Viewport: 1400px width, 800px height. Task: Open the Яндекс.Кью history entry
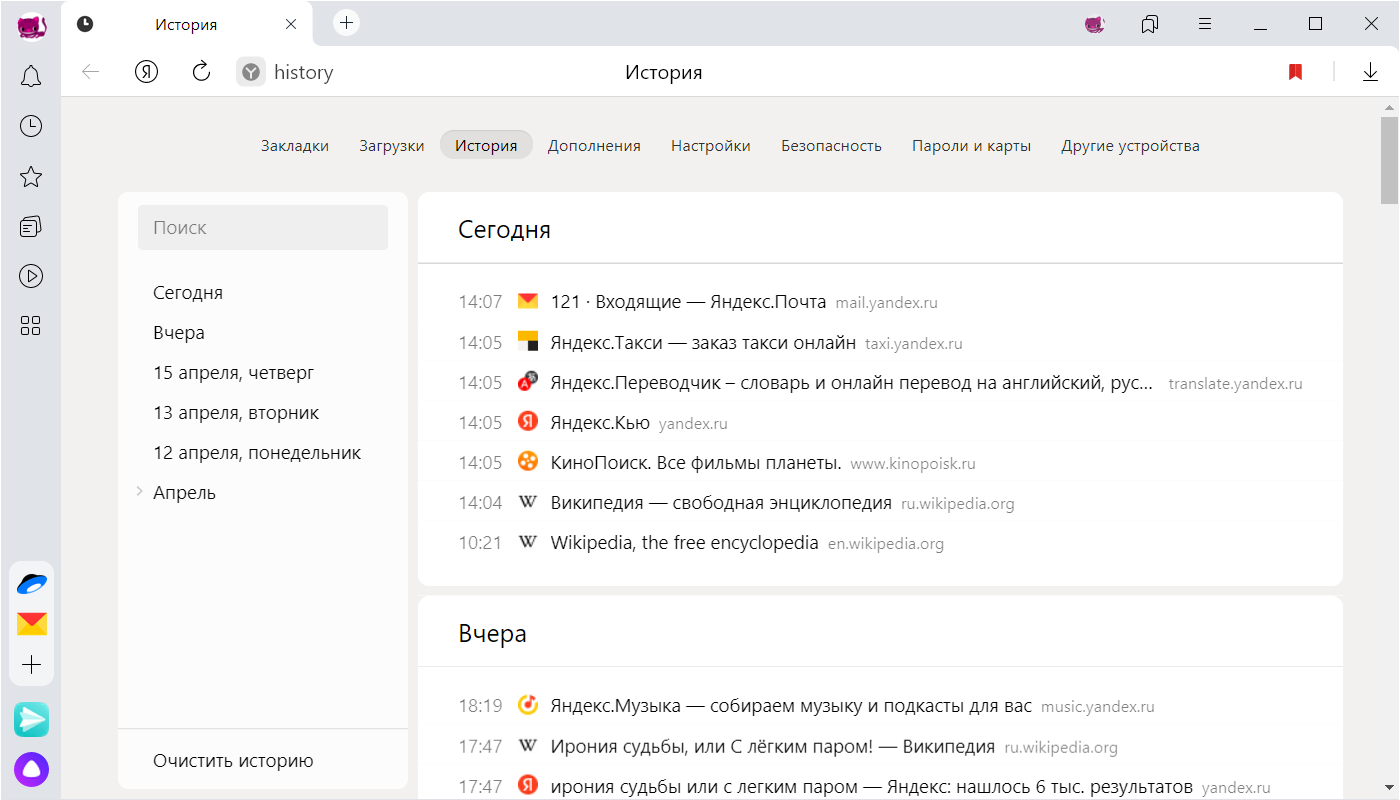click(x=600, y=423)
